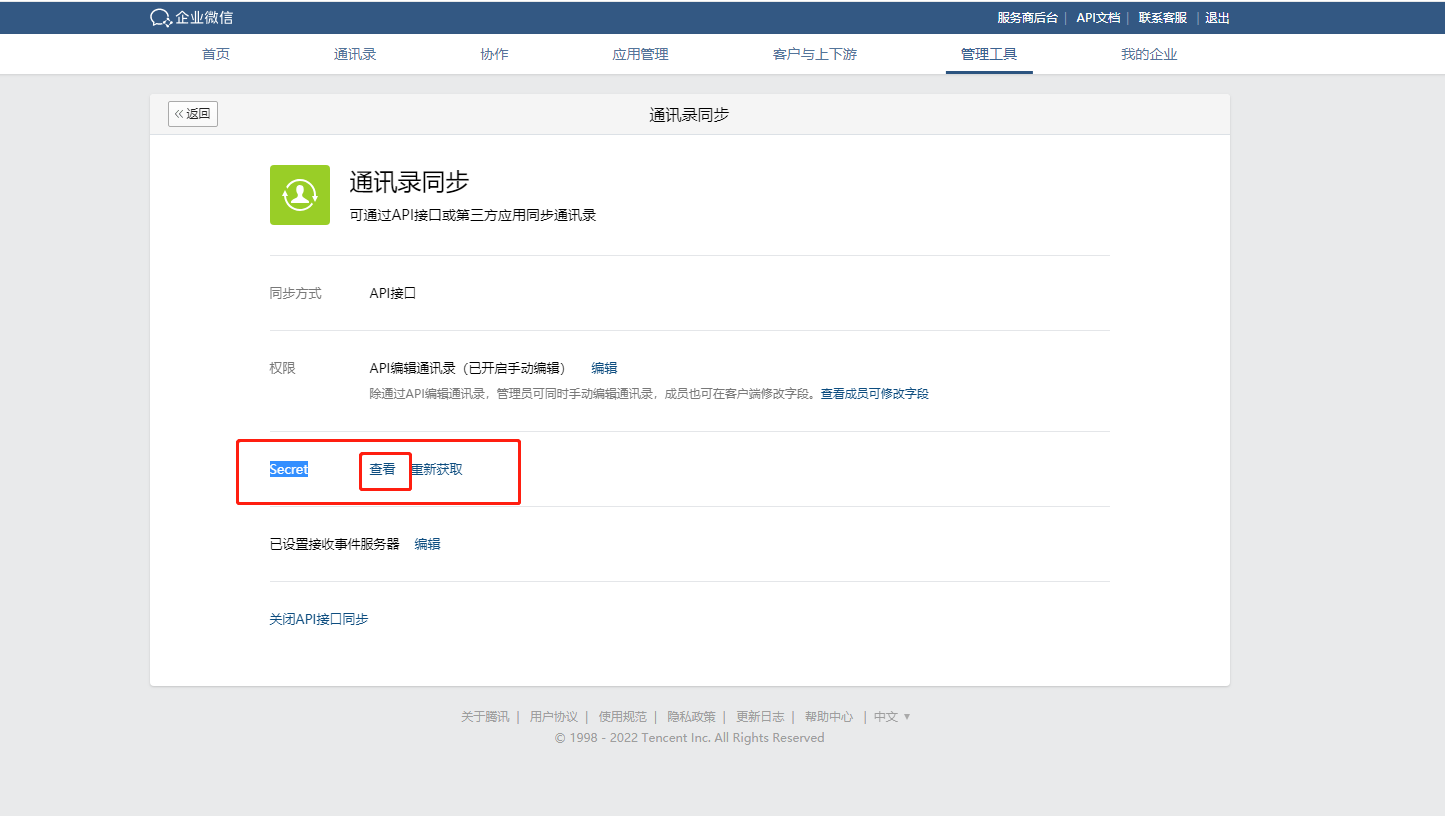Viewport: 1445px width, 816px height.
Task: Open the 查看成员可修改字段 link
Action: 875,394
